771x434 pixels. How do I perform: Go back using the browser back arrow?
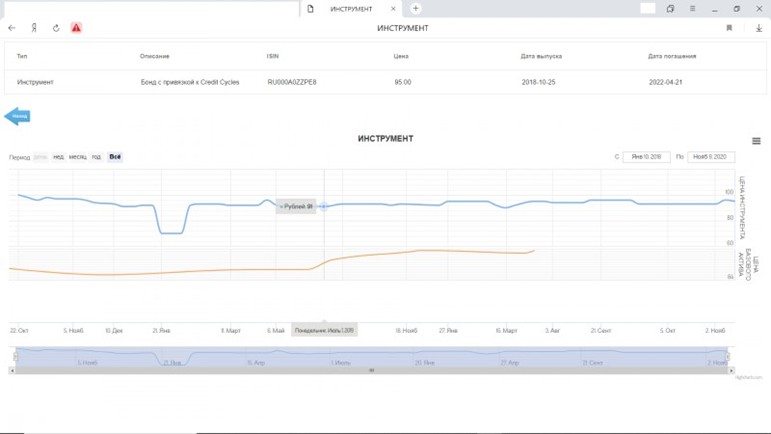click(12, 28)
